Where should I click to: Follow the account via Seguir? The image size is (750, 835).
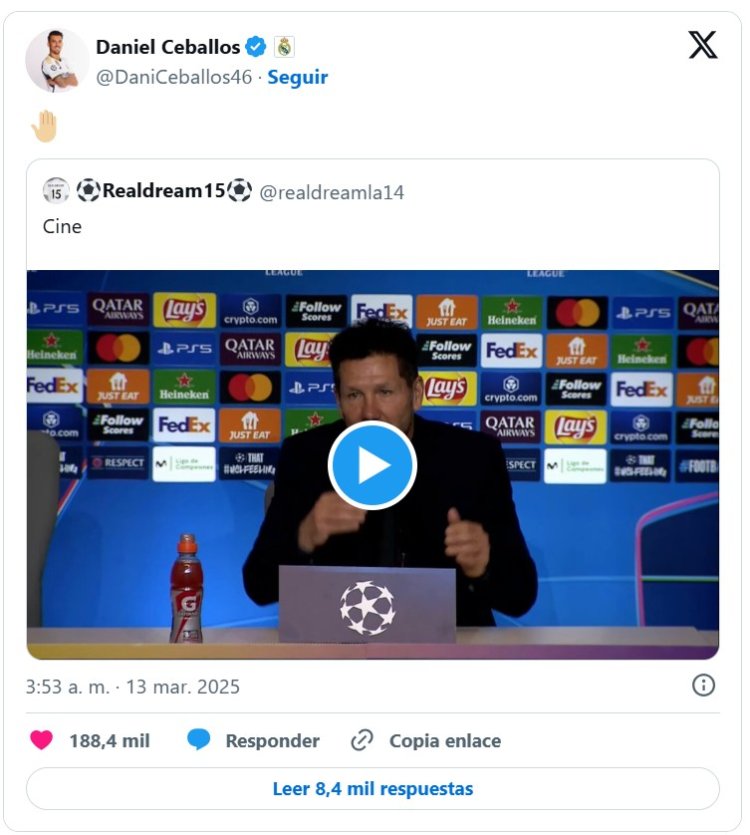[297, 77]
